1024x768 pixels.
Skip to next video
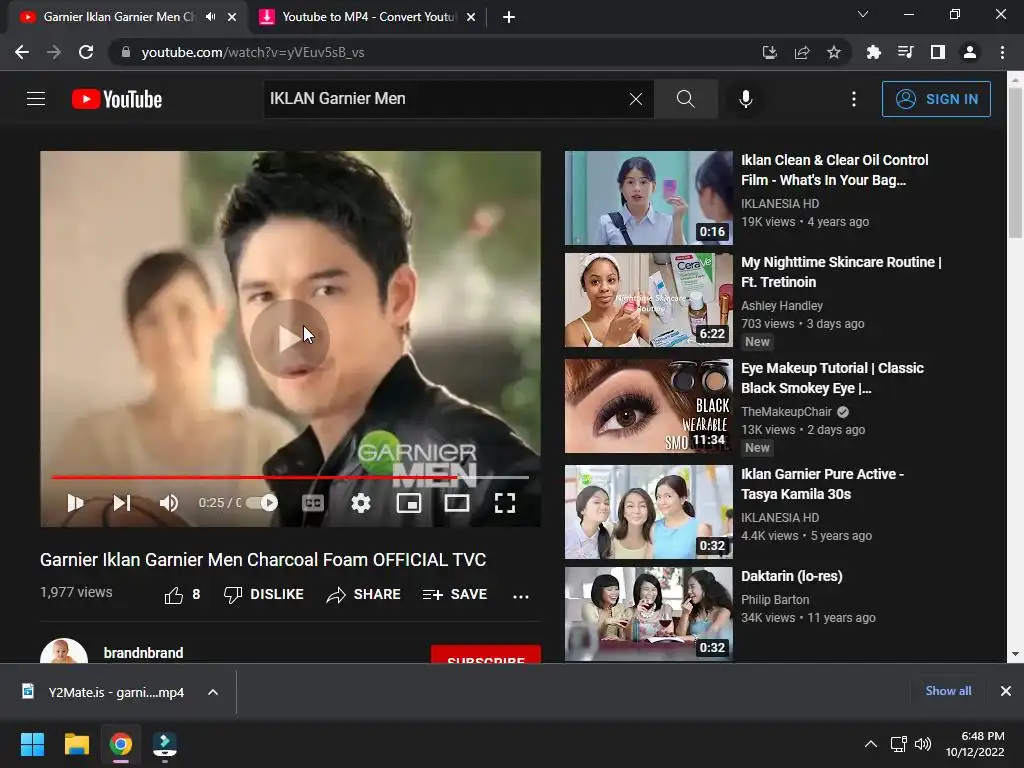click(122, 503)
